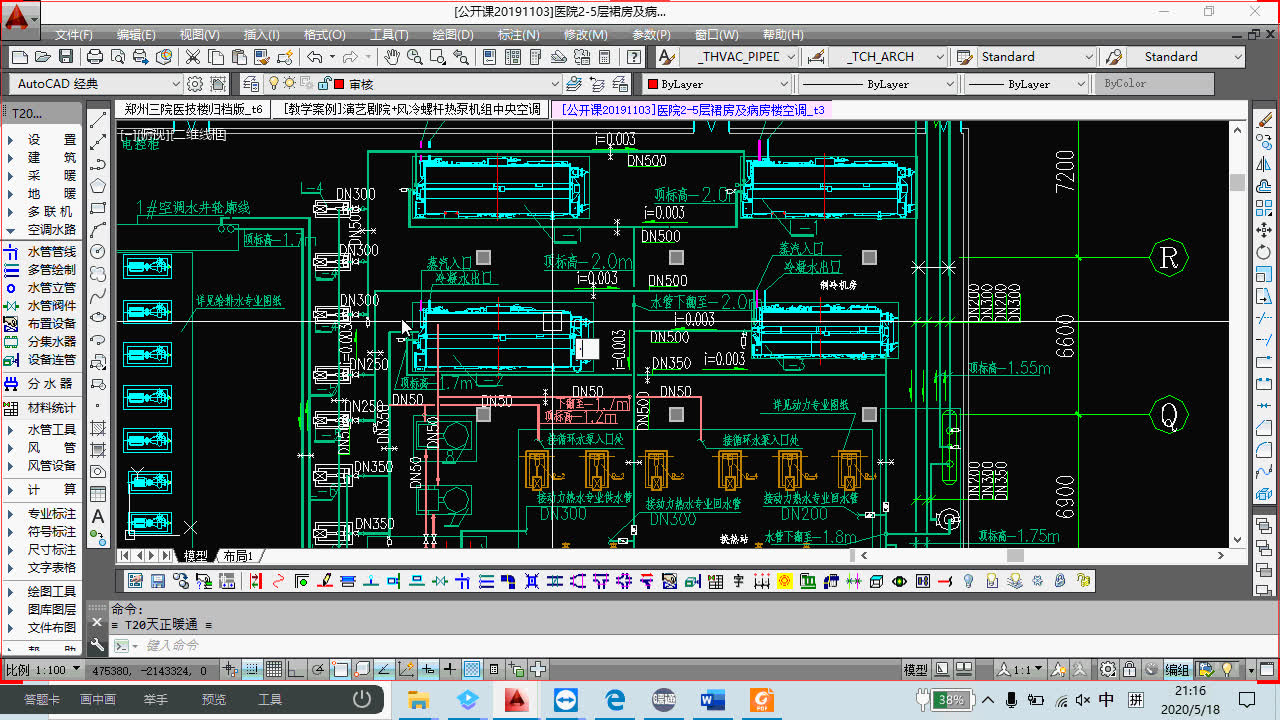Open the 比例 1:100 scale dropdown
Viewport: 1280px width, 720px height.
(x=44, y=670)
